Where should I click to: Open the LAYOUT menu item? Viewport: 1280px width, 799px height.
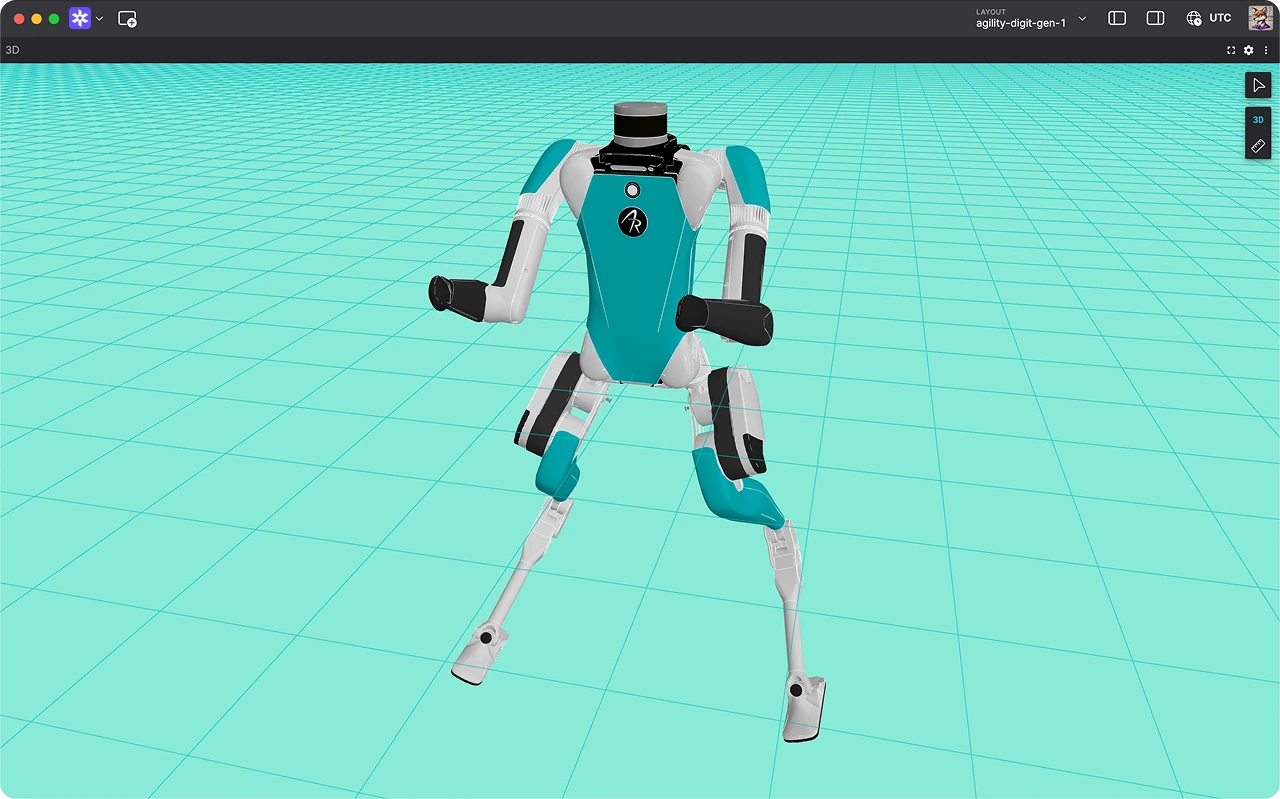coord(991,11)
